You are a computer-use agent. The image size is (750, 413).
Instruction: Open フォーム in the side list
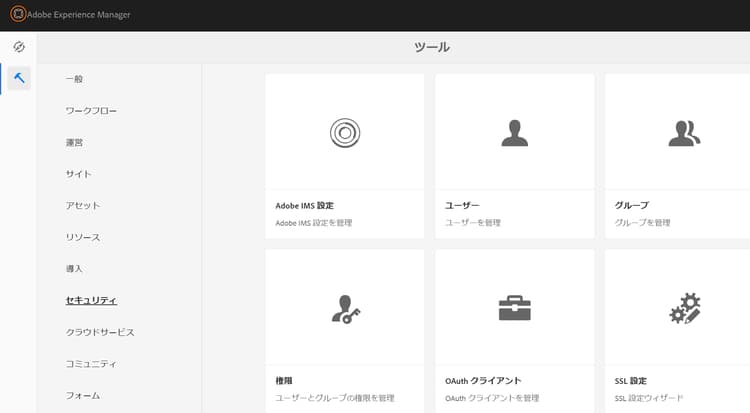(x=83, y=395)
